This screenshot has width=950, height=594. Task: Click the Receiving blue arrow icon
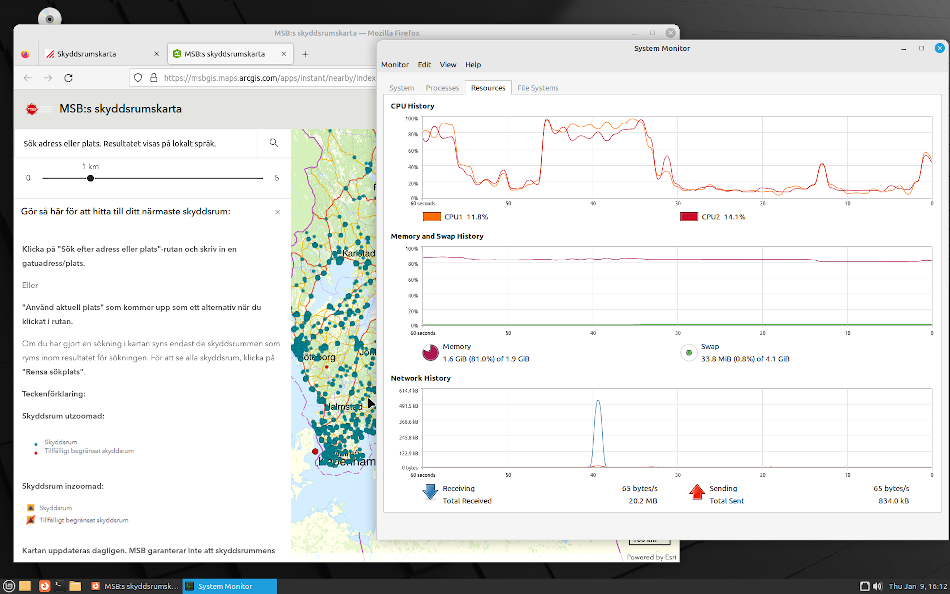pos(430,491)
